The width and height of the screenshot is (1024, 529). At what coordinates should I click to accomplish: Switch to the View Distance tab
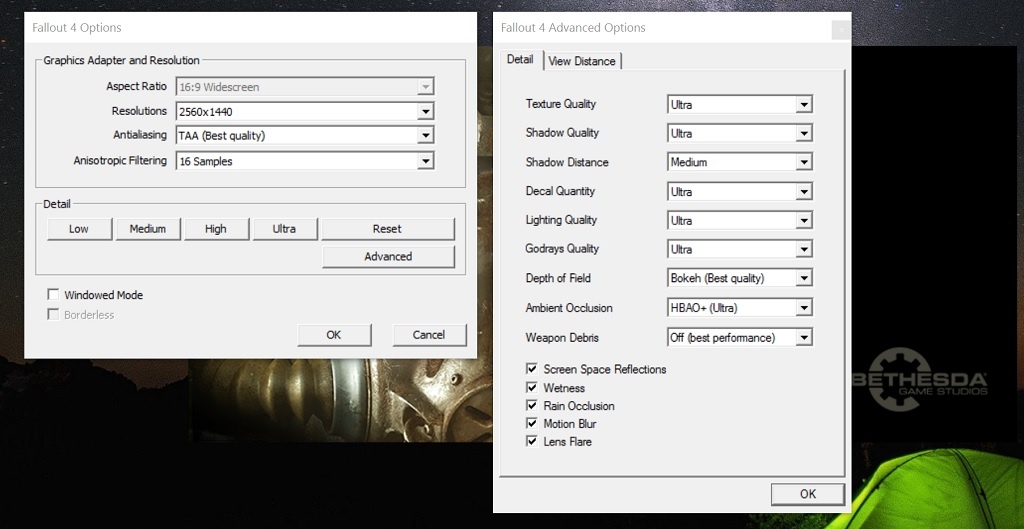coord(582,61)
